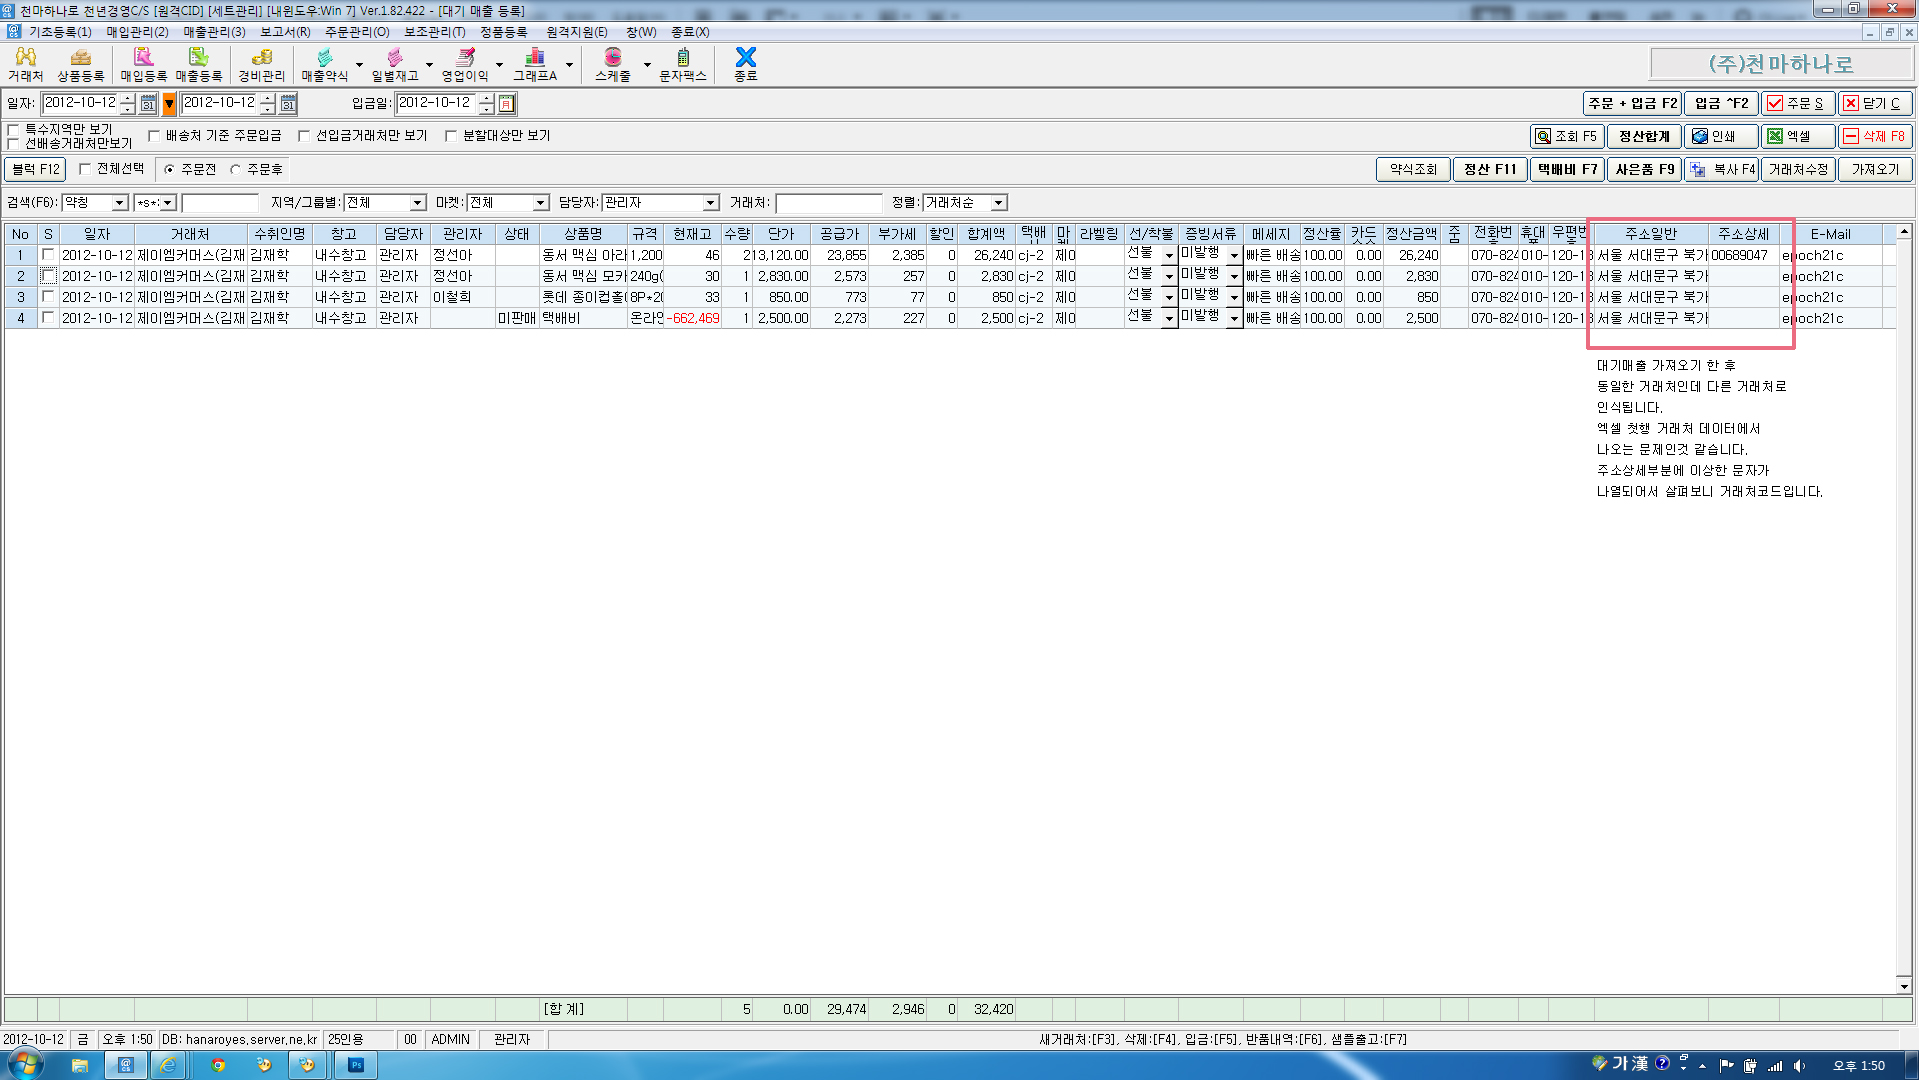Click volume icon in system tray
Viewport: 1919px width, 1080px height.
point(1799,1066)
